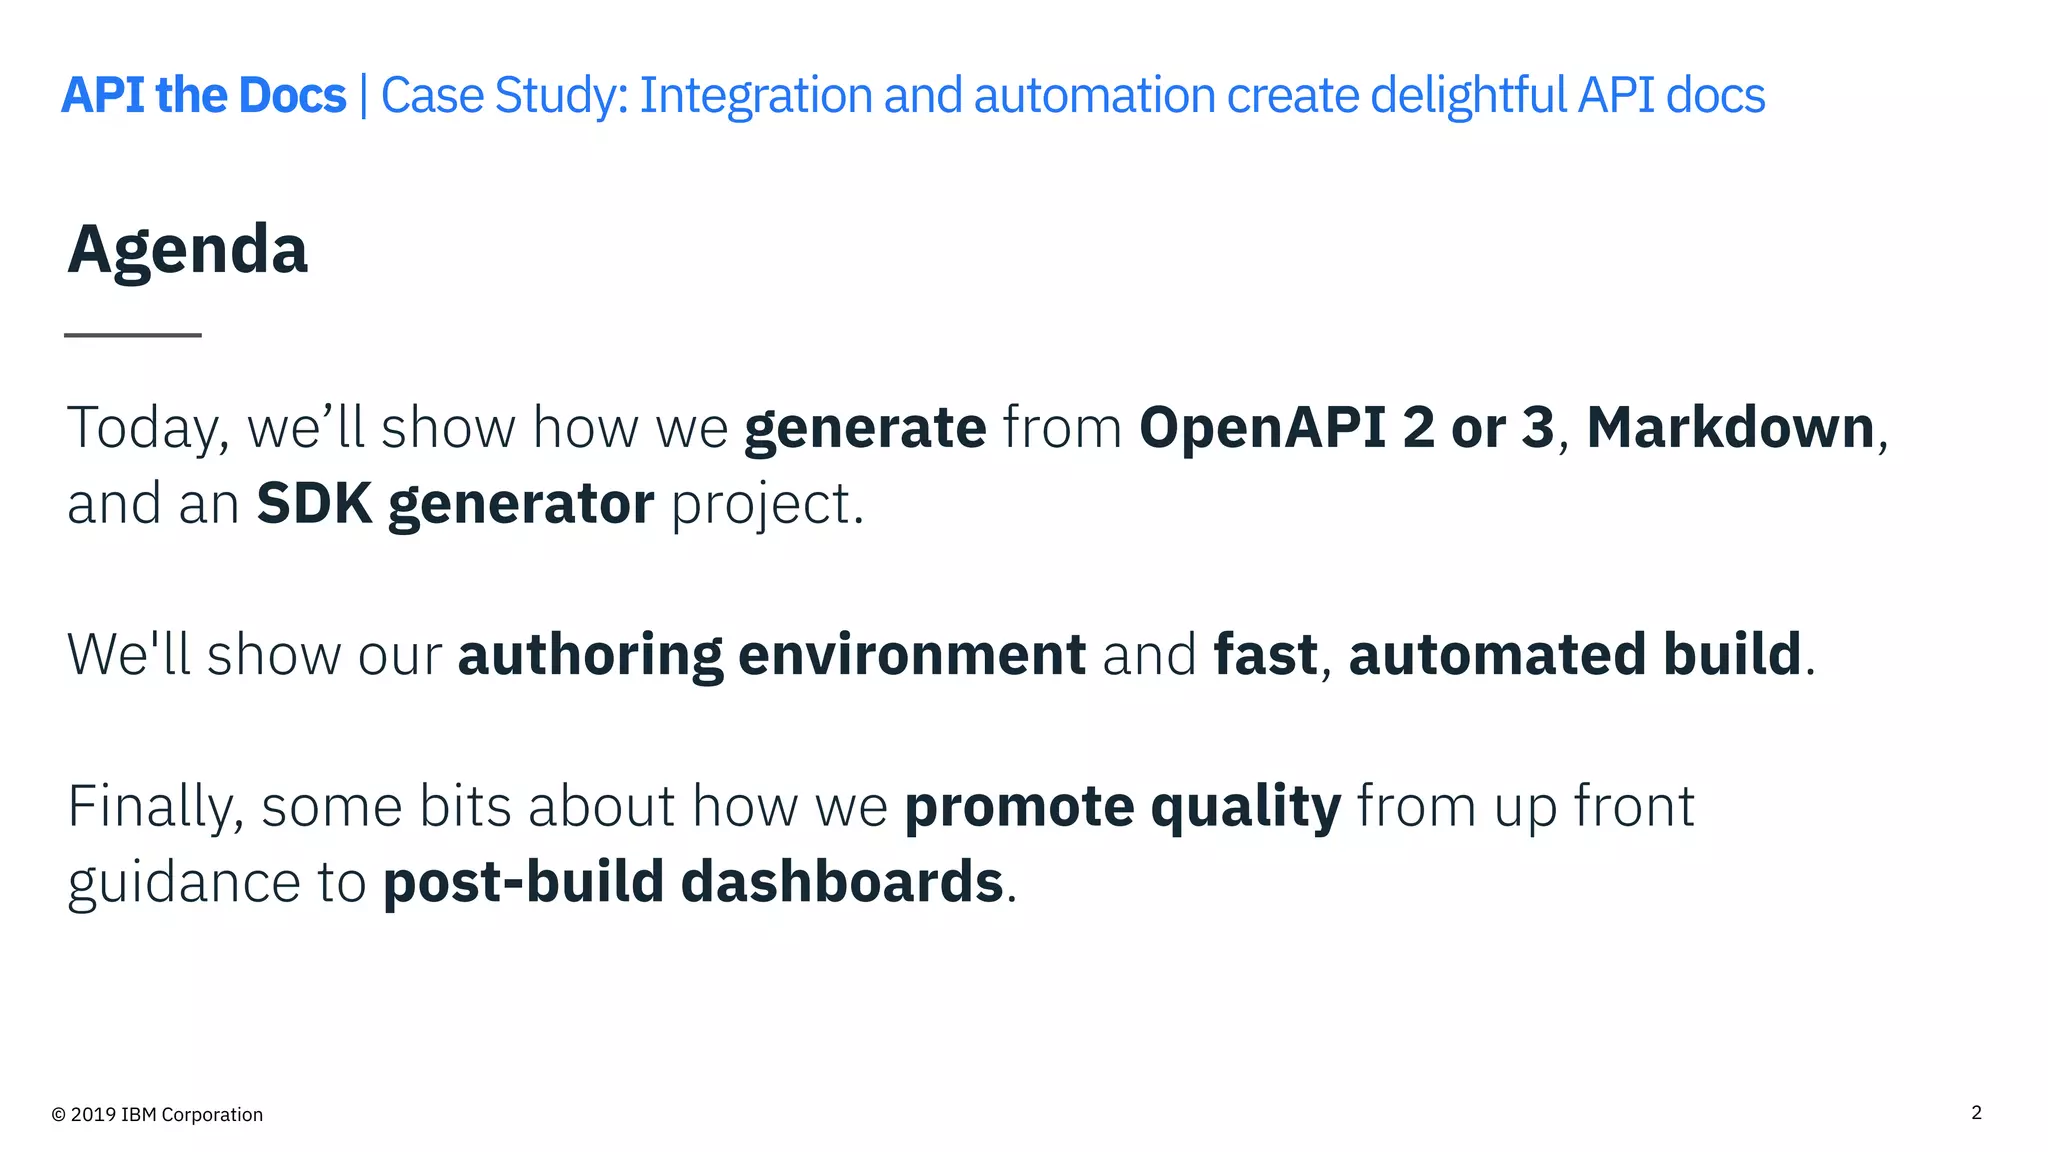
Task: Select the bold "automated build" text
Action: click(x=1575, y=655)
